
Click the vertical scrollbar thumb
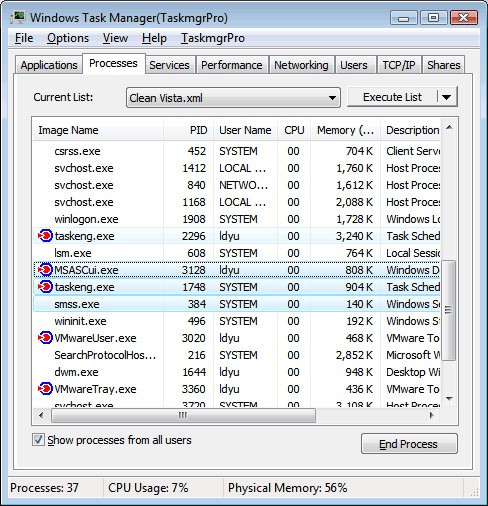click(x=449, y=310)
